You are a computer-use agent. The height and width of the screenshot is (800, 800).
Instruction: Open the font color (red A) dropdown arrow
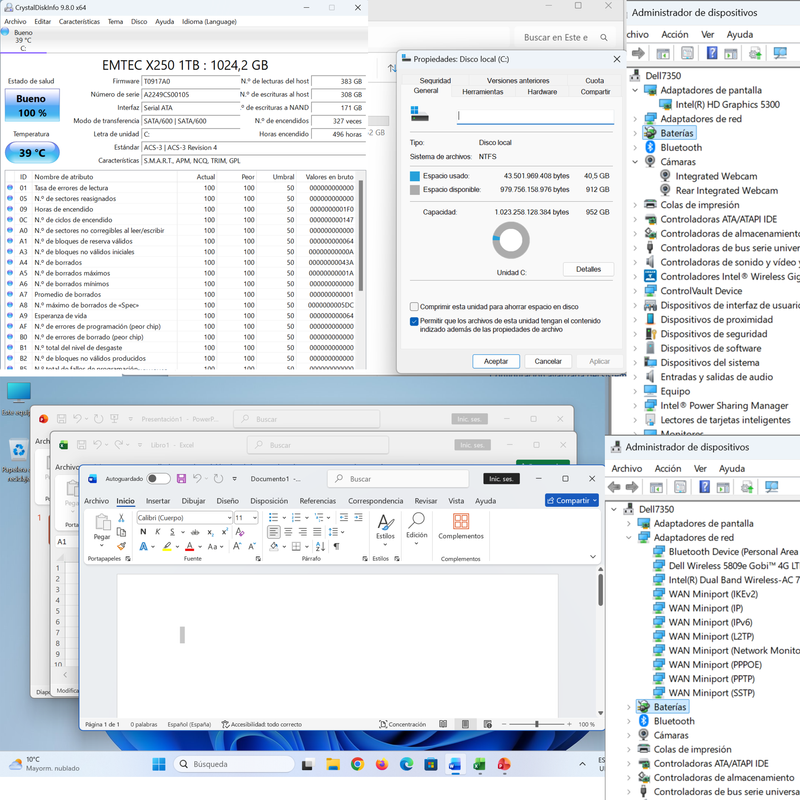coord(200,546)
